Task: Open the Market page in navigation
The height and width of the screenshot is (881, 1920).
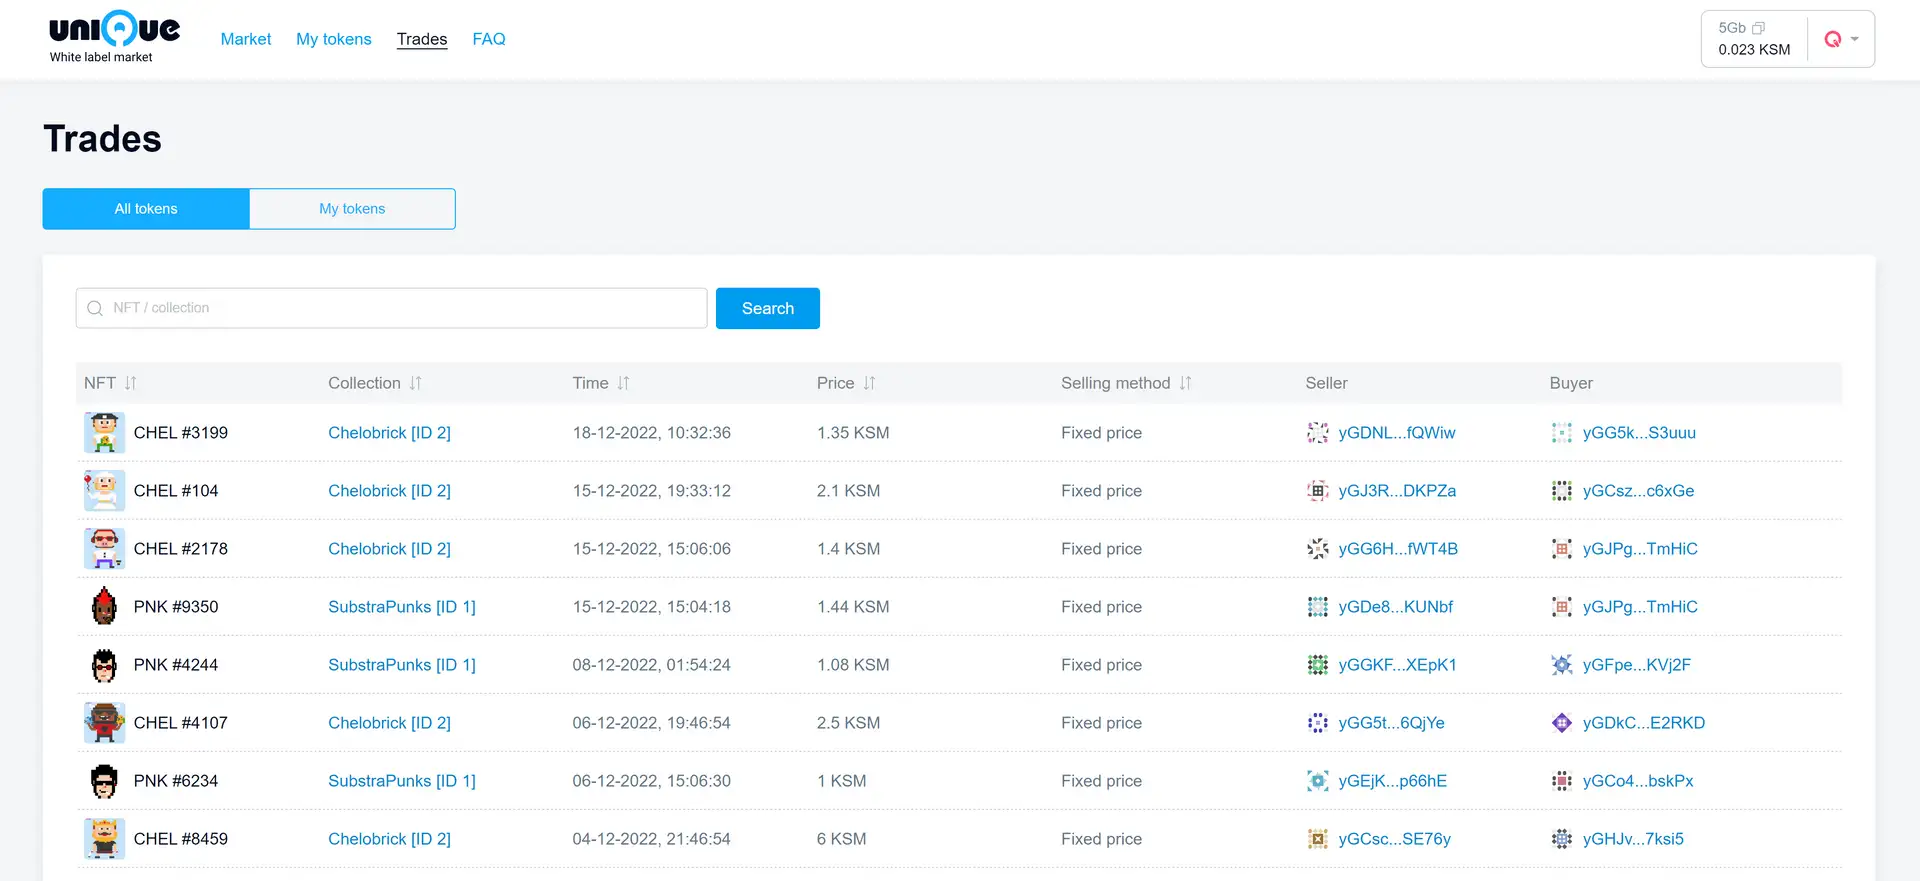Action: coord(246,39)
